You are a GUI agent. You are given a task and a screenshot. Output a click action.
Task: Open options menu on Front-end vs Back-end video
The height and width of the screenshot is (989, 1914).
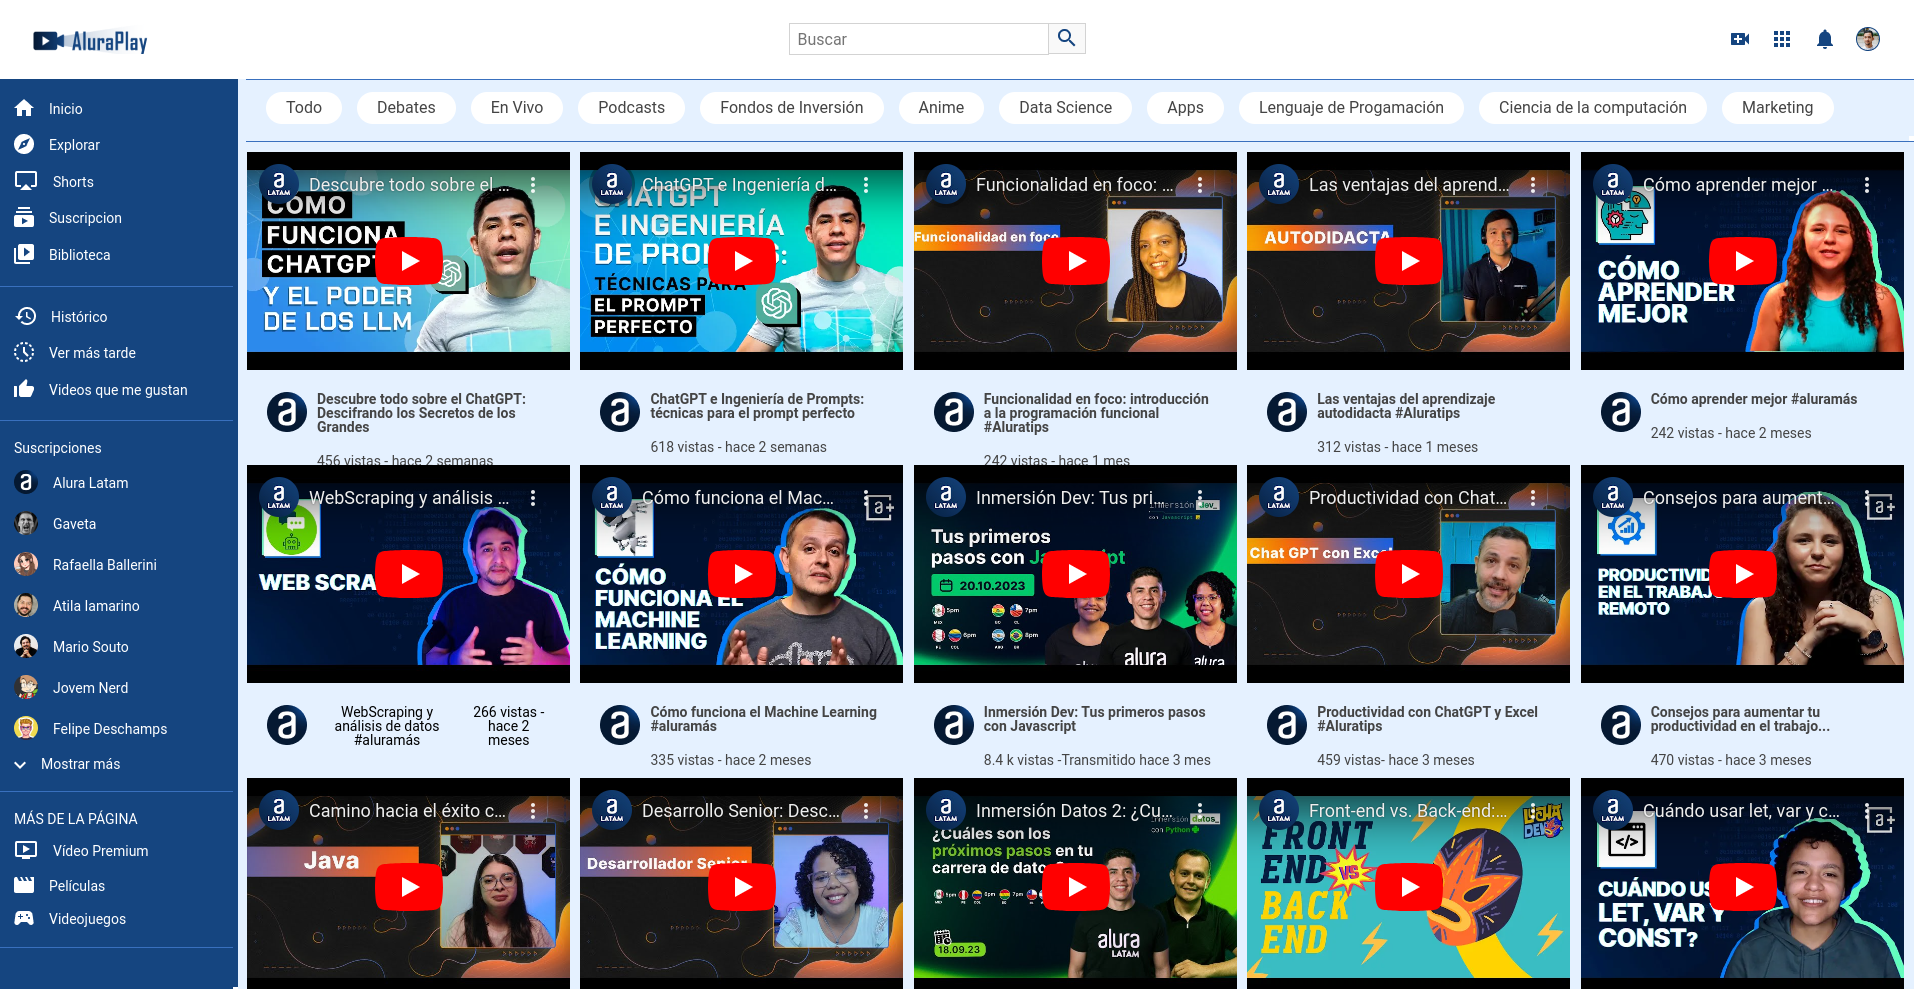1532,810
